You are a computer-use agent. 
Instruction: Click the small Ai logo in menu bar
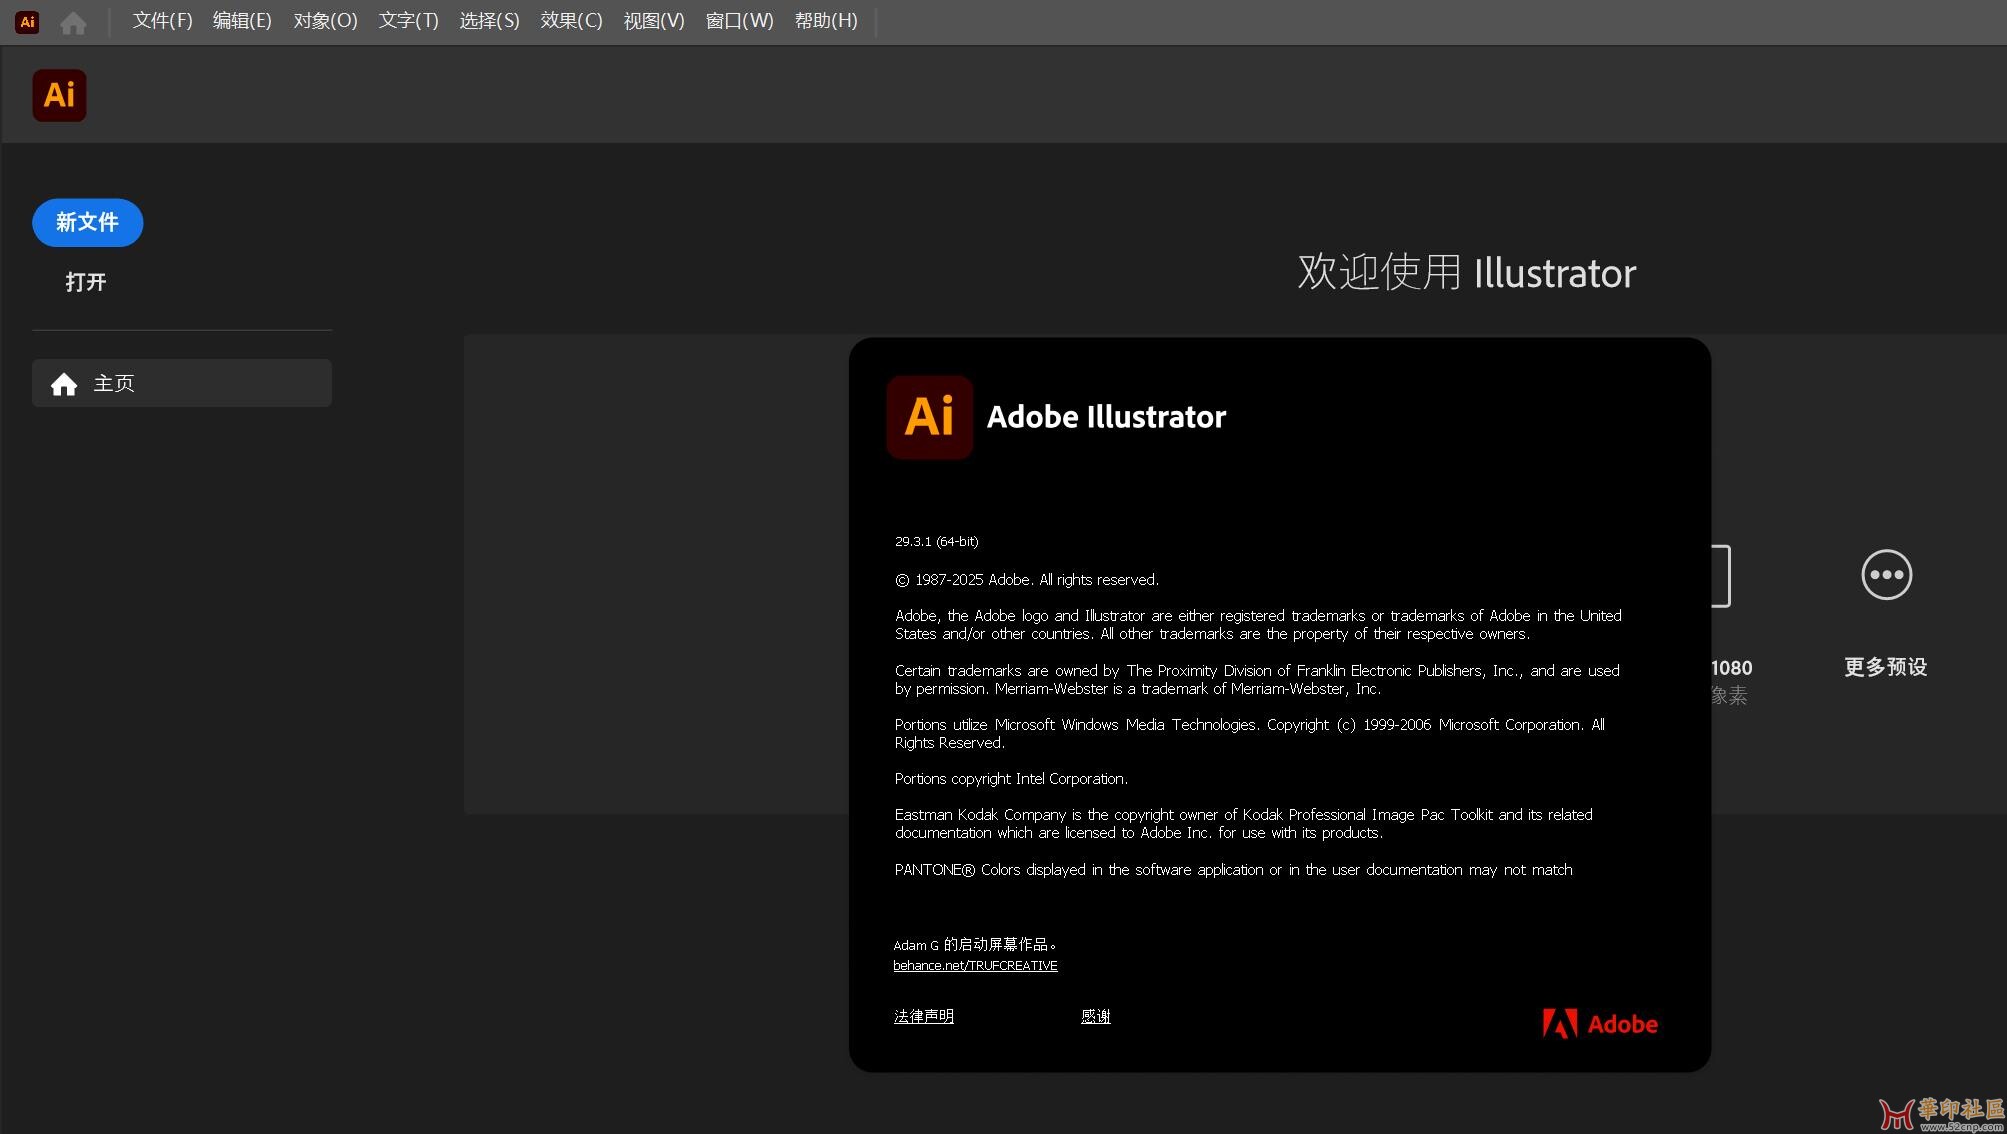tap(27, 21)
